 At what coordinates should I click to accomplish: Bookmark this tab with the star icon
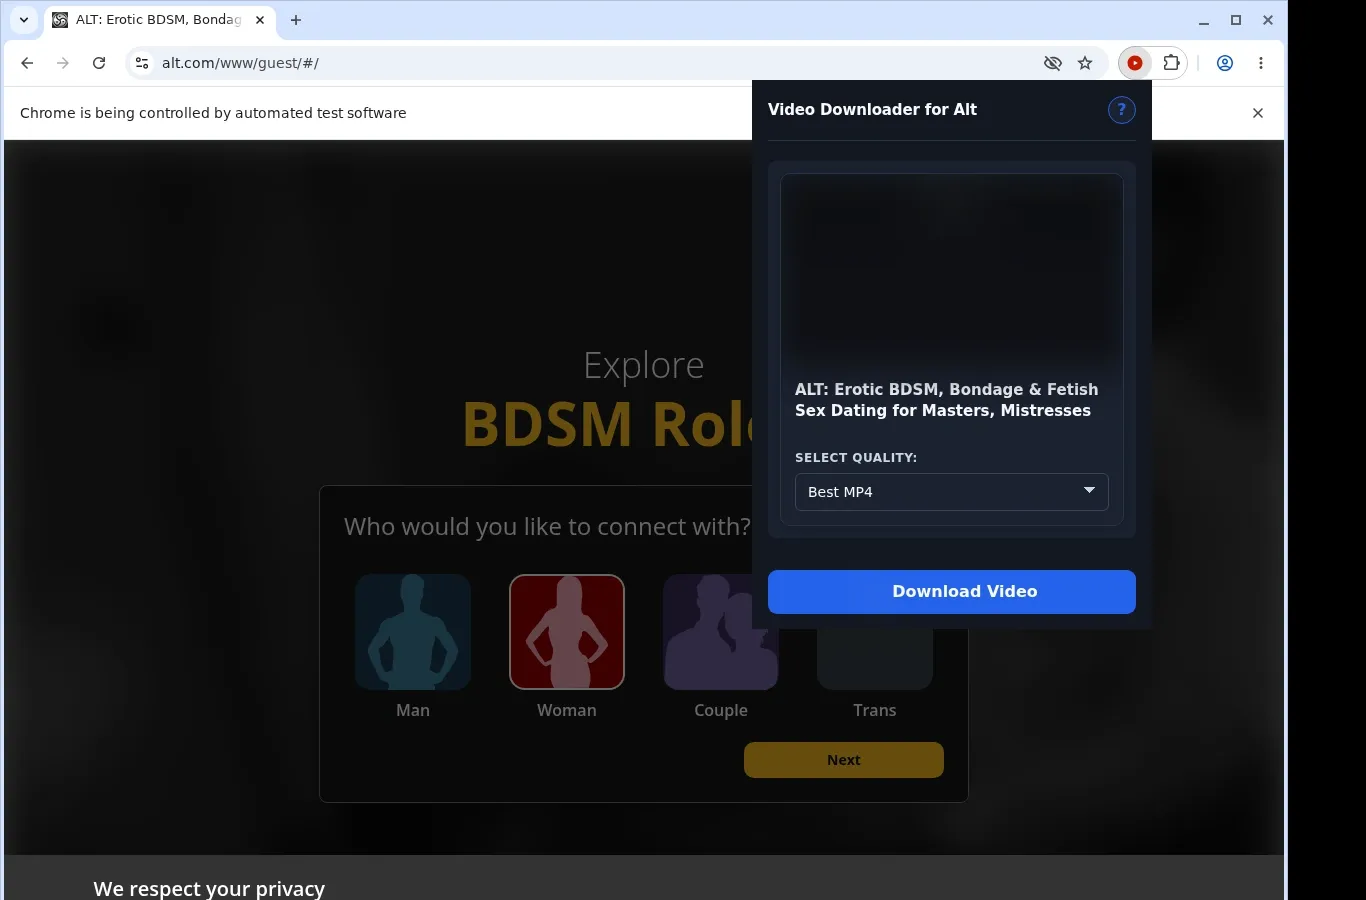(x=1085, y=63)
